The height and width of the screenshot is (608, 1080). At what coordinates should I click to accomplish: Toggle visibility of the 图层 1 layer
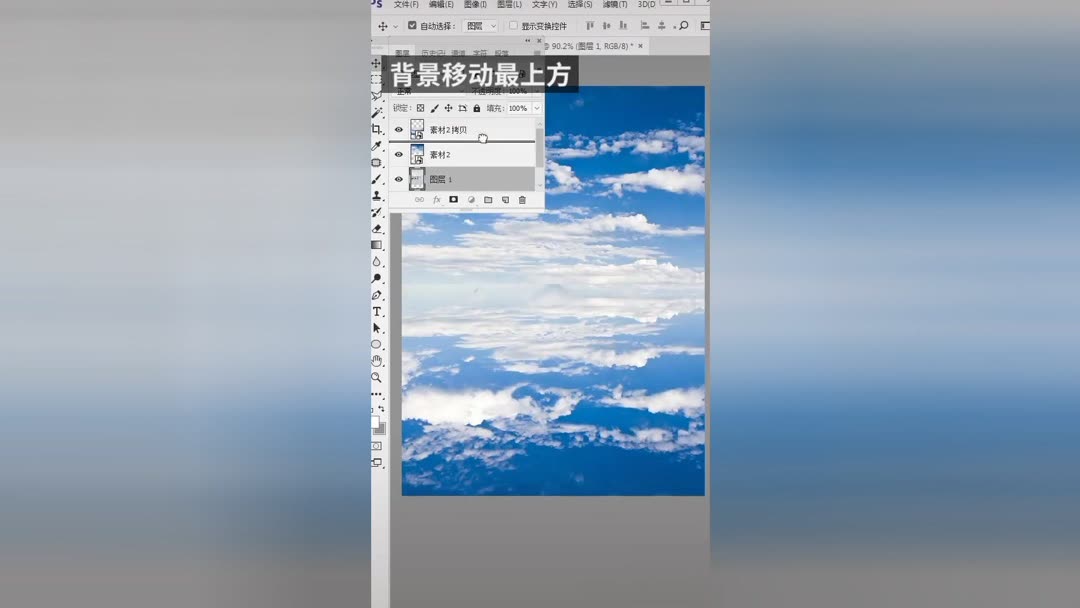(398, 178)
